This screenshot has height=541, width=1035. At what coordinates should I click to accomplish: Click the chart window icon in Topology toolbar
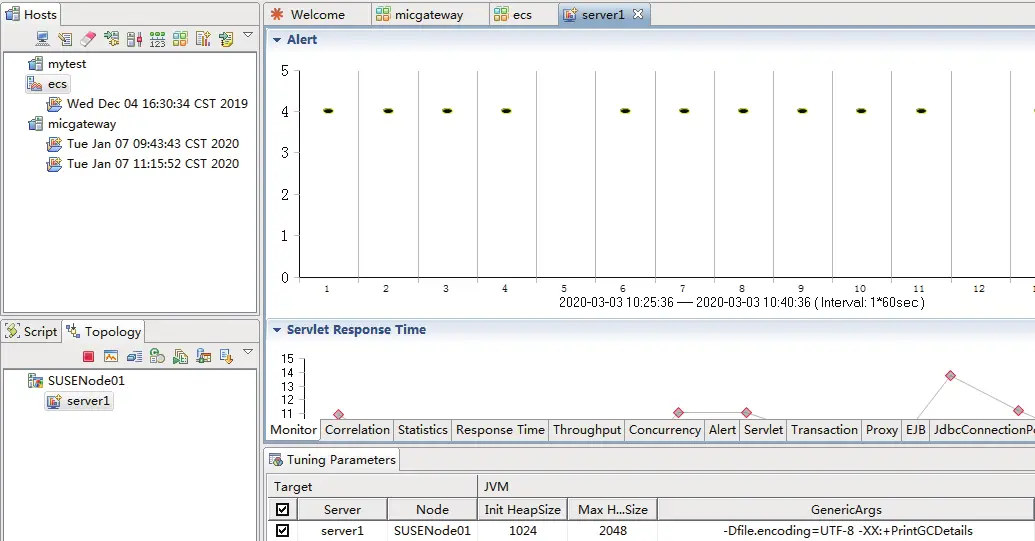pos(111,357)
